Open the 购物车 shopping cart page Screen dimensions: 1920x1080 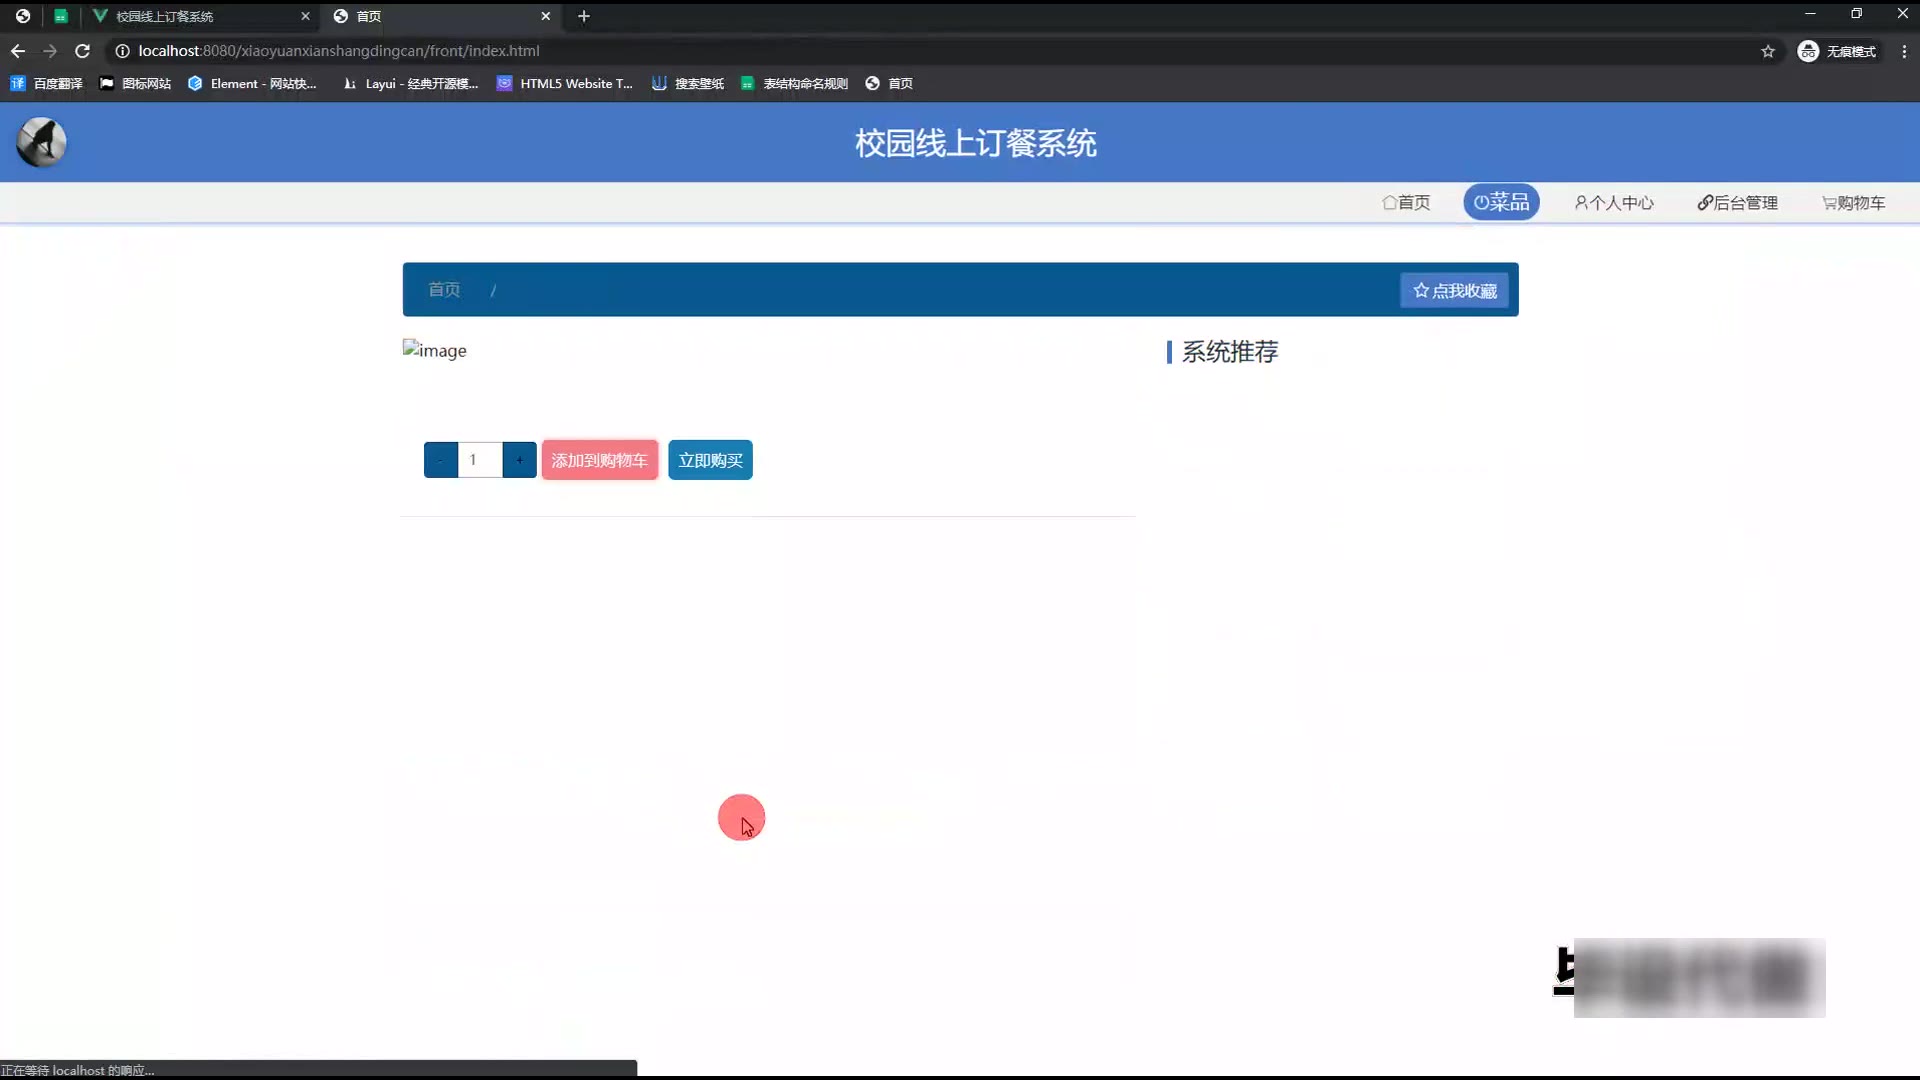click(1853, 202)
